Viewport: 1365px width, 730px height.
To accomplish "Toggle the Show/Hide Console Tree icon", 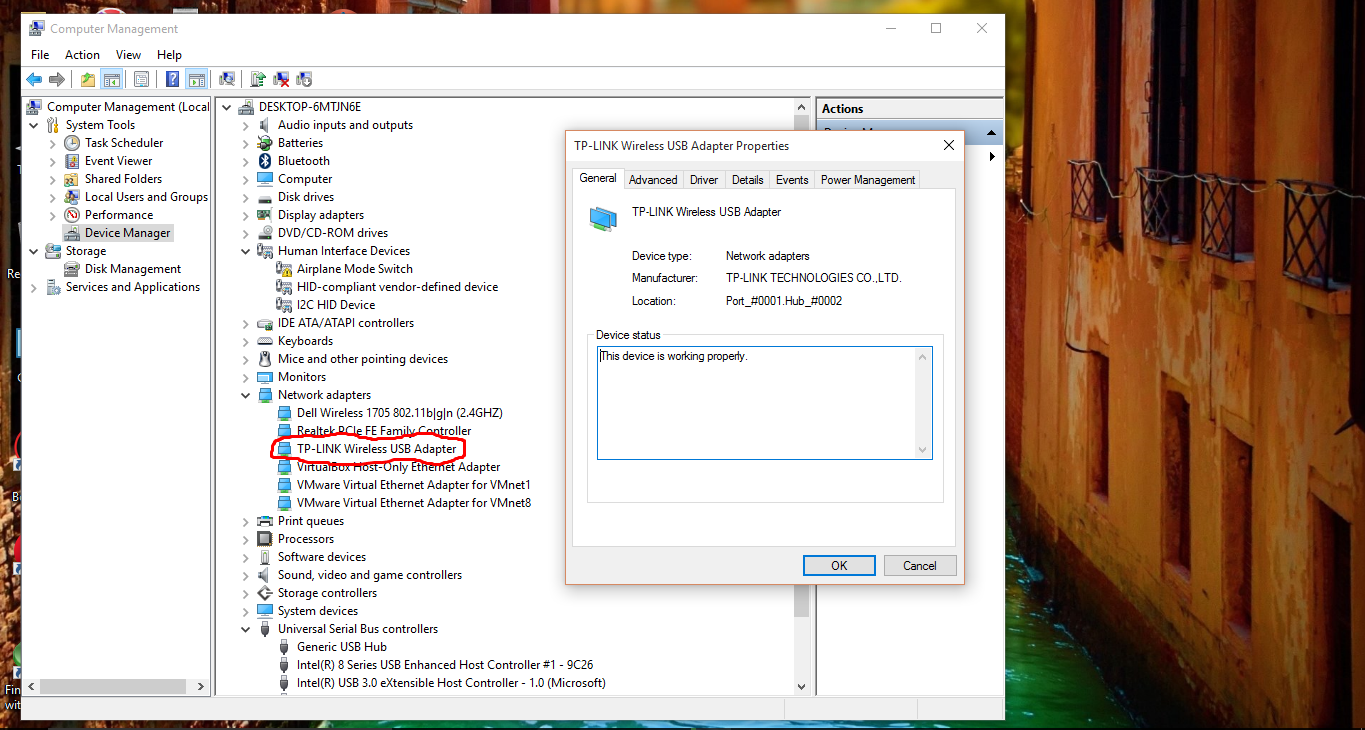I will (x=111, y=79).
